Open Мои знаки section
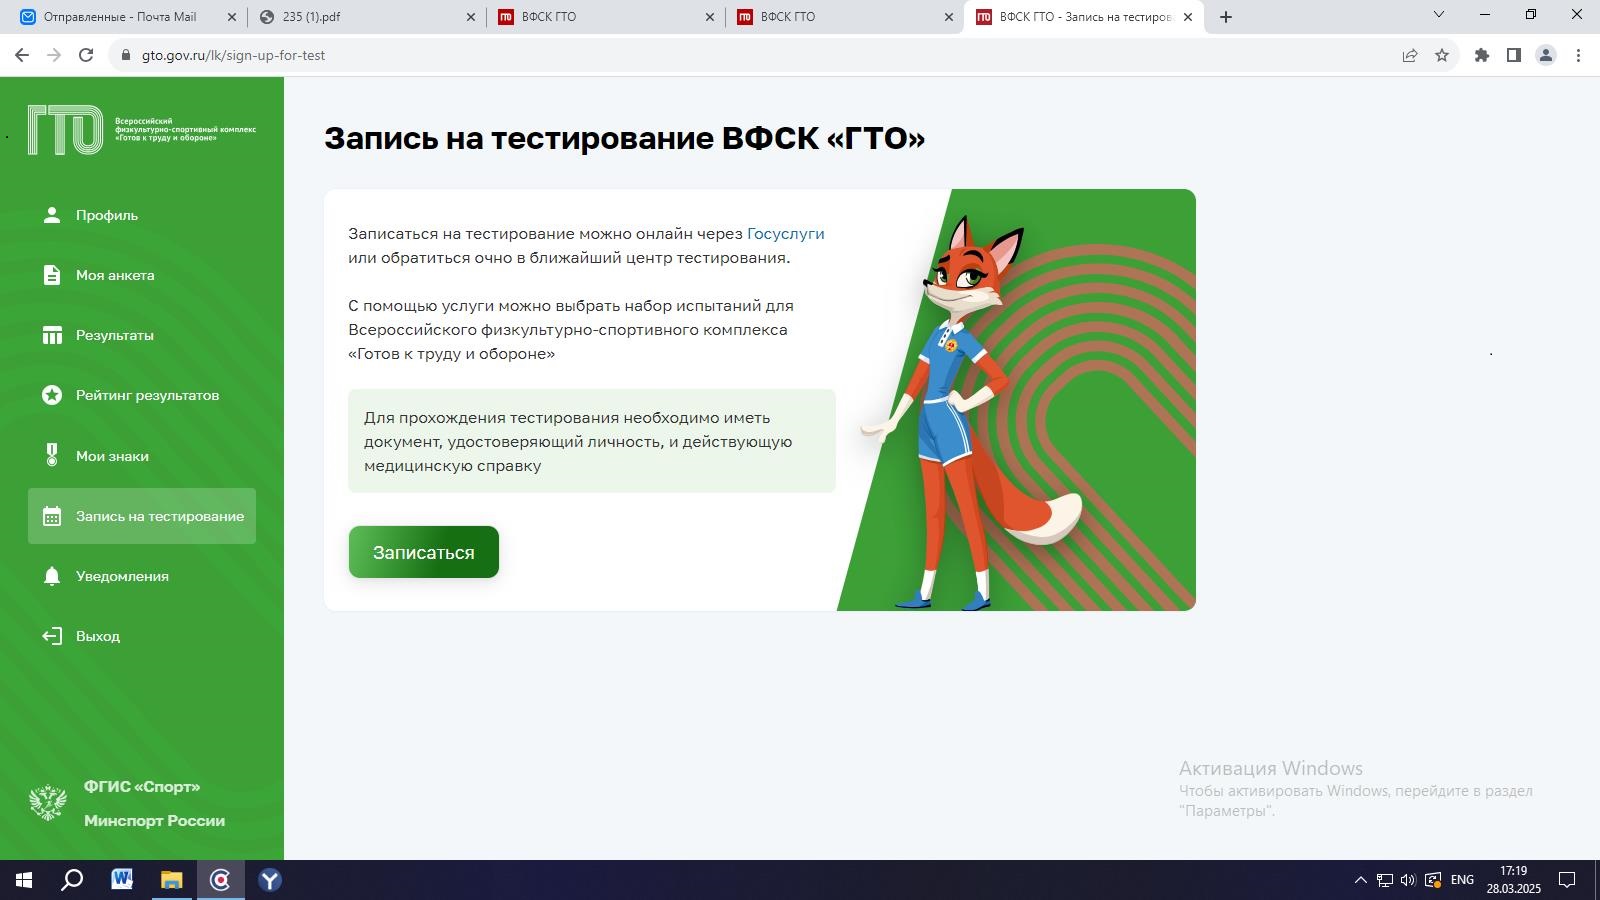Screen dimensions: 1600x900 click(142, 456)
